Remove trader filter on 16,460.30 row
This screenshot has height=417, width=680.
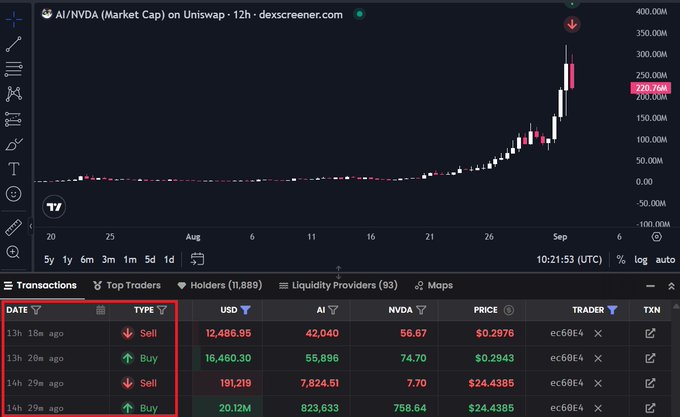click(x=598, y=358)
